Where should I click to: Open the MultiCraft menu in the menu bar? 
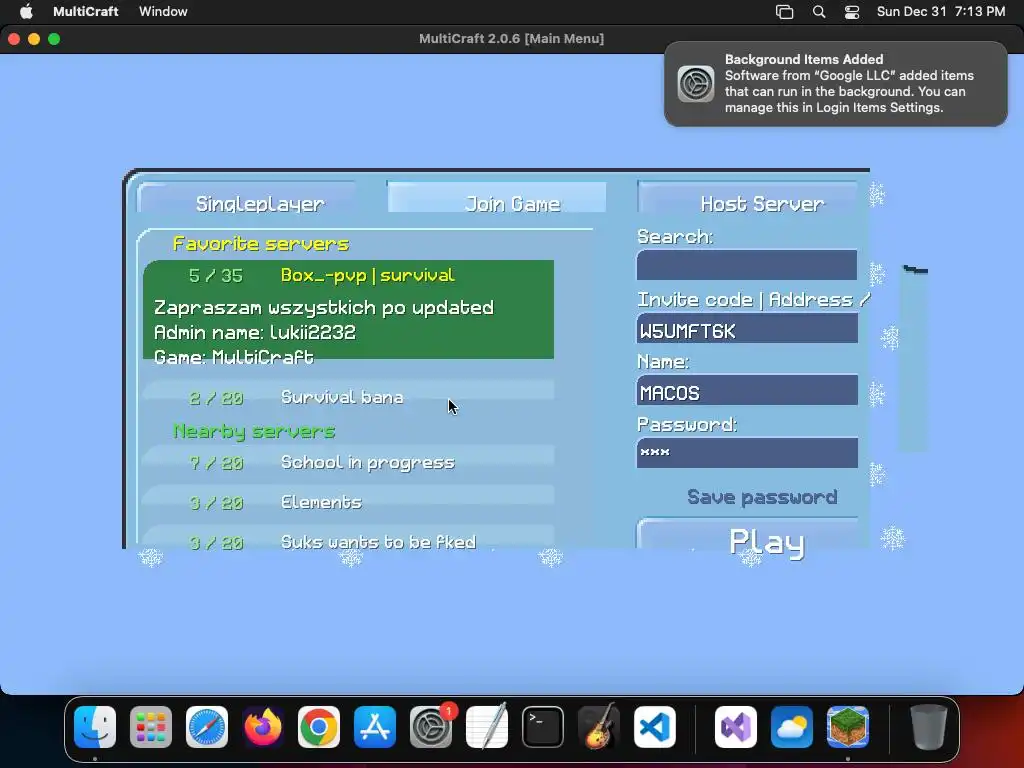click(x=86, y=11)
